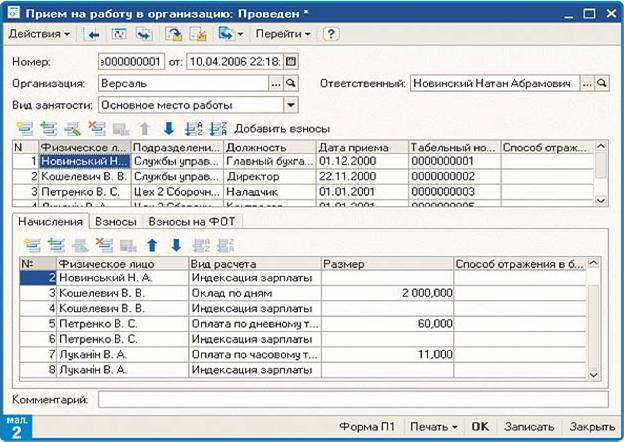The width and height of the screenshot is (624, 442).
Task: Click the OK button
Action: click(480, 427)
